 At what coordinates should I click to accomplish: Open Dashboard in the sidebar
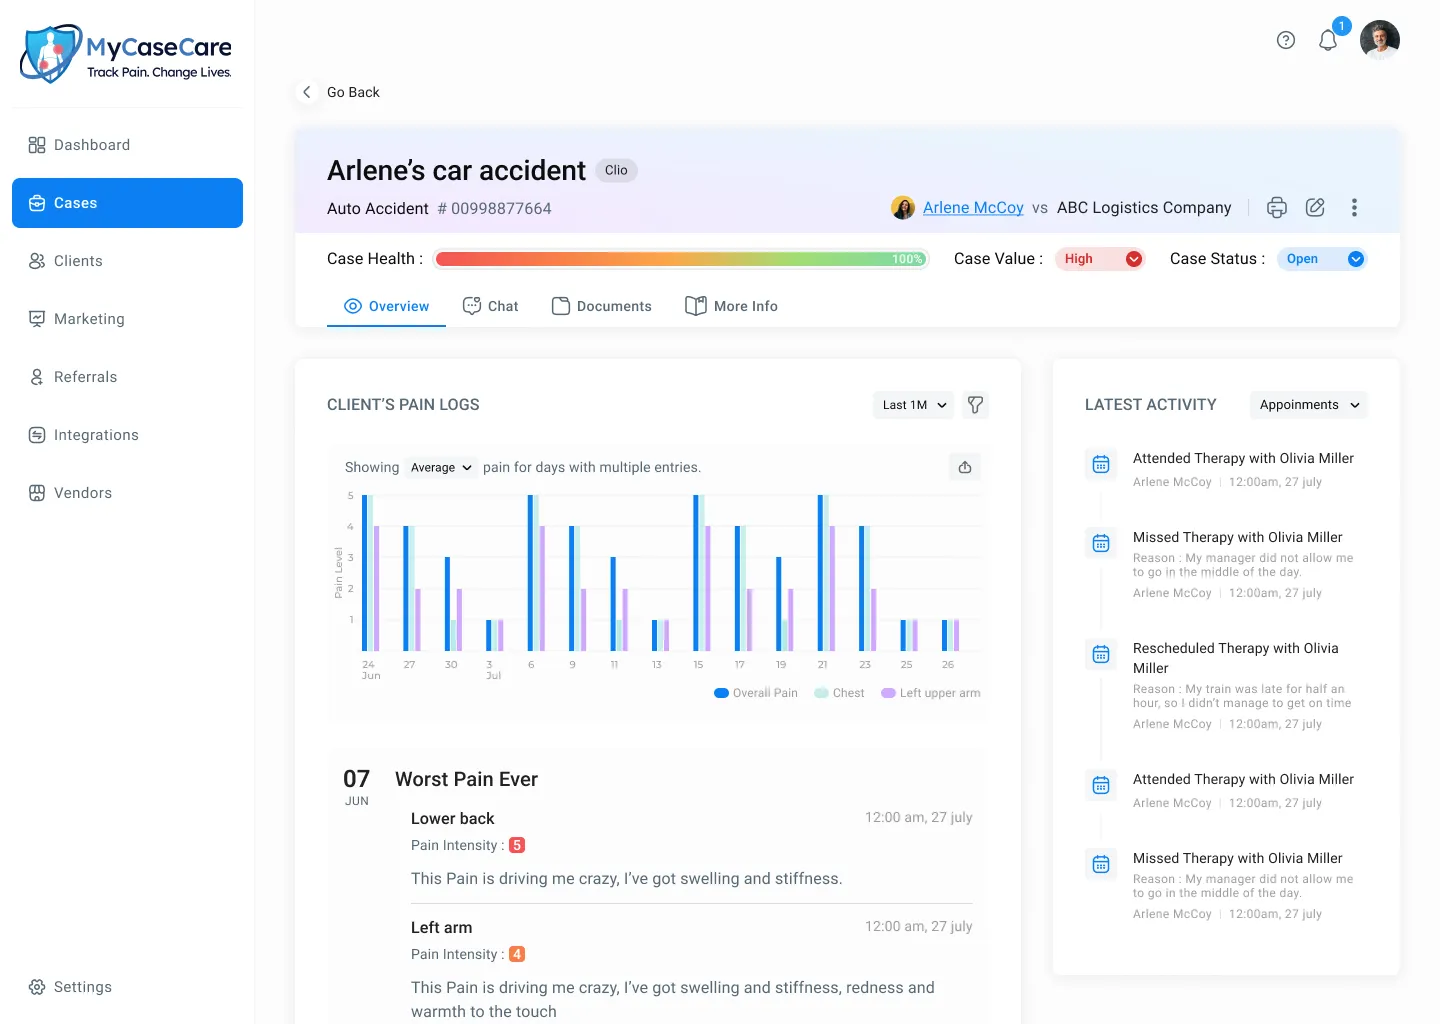coord(127,145)
